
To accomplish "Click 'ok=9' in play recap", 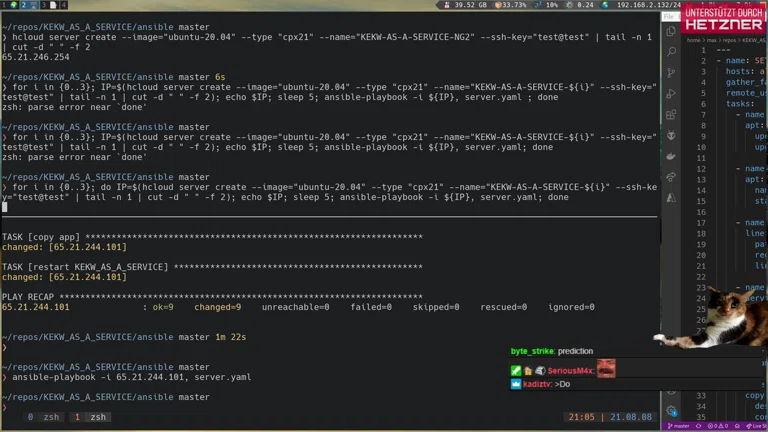I will (163, 307).
